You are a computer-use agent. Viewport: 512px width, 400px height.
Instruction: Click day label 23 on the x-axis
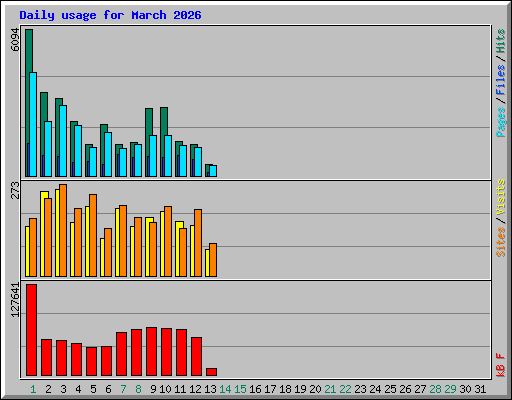click(x=360, y=389)
